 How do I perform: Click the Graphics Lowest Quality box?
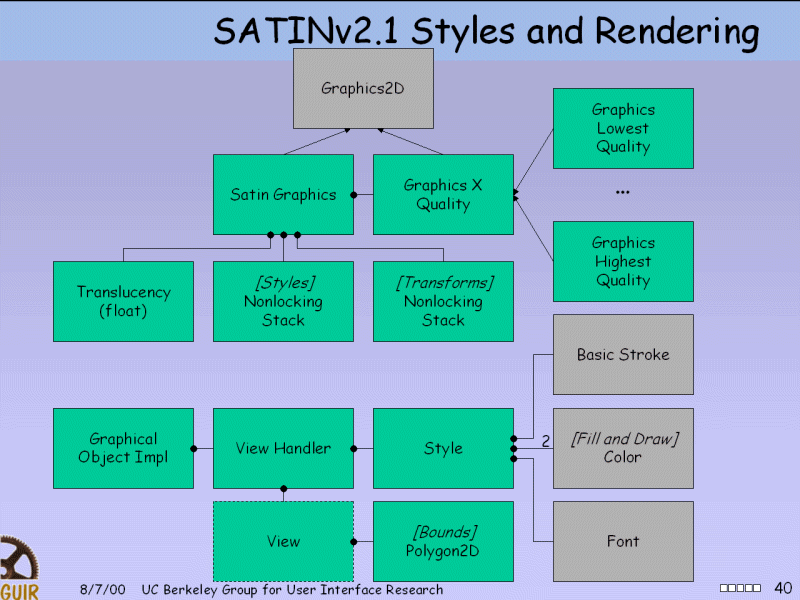pyautogui.click(x=623, y=128)
